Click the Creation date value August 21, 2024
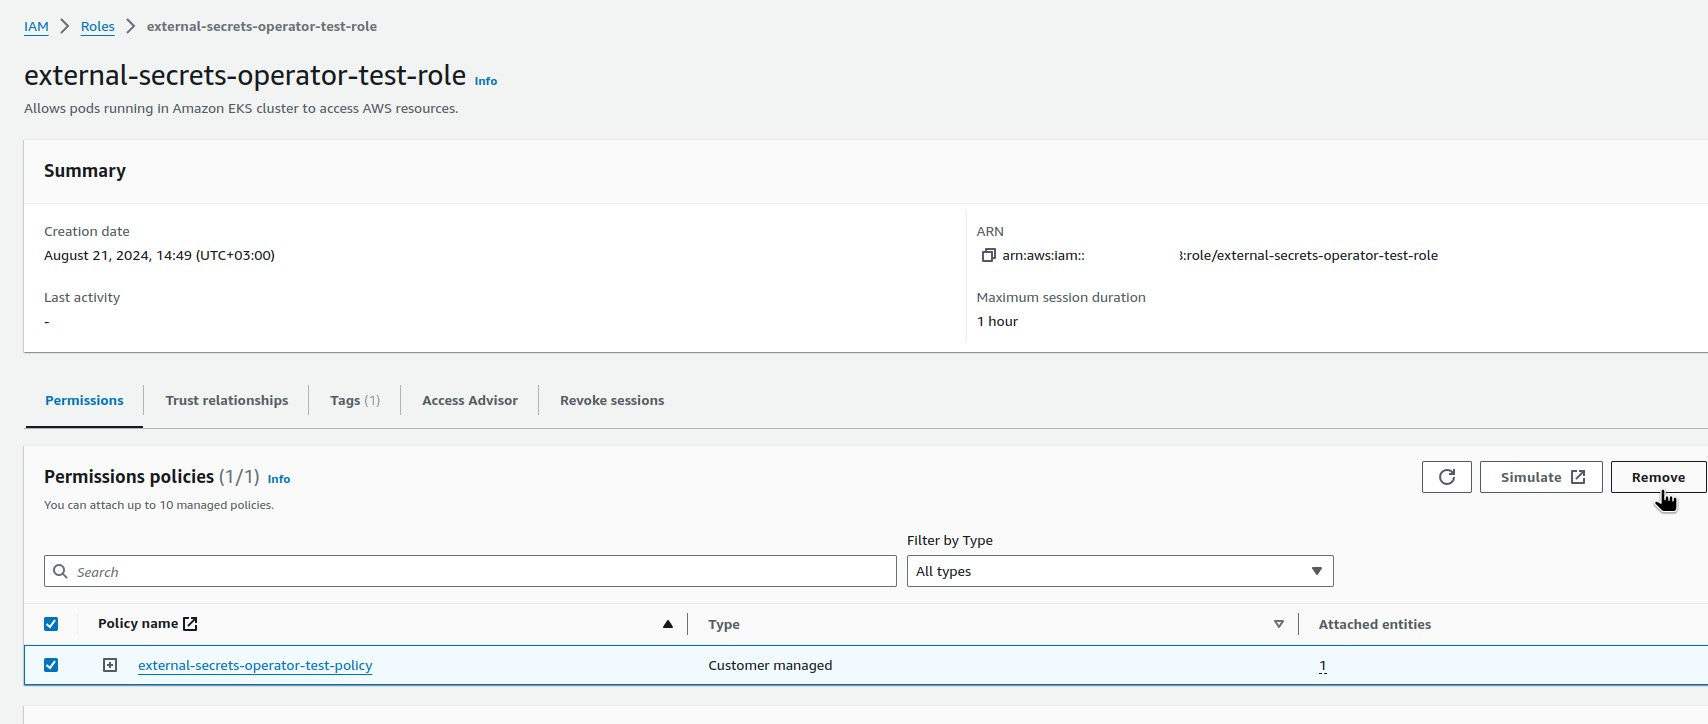The width and height of the screenshot is (1708, 724). 159,255
